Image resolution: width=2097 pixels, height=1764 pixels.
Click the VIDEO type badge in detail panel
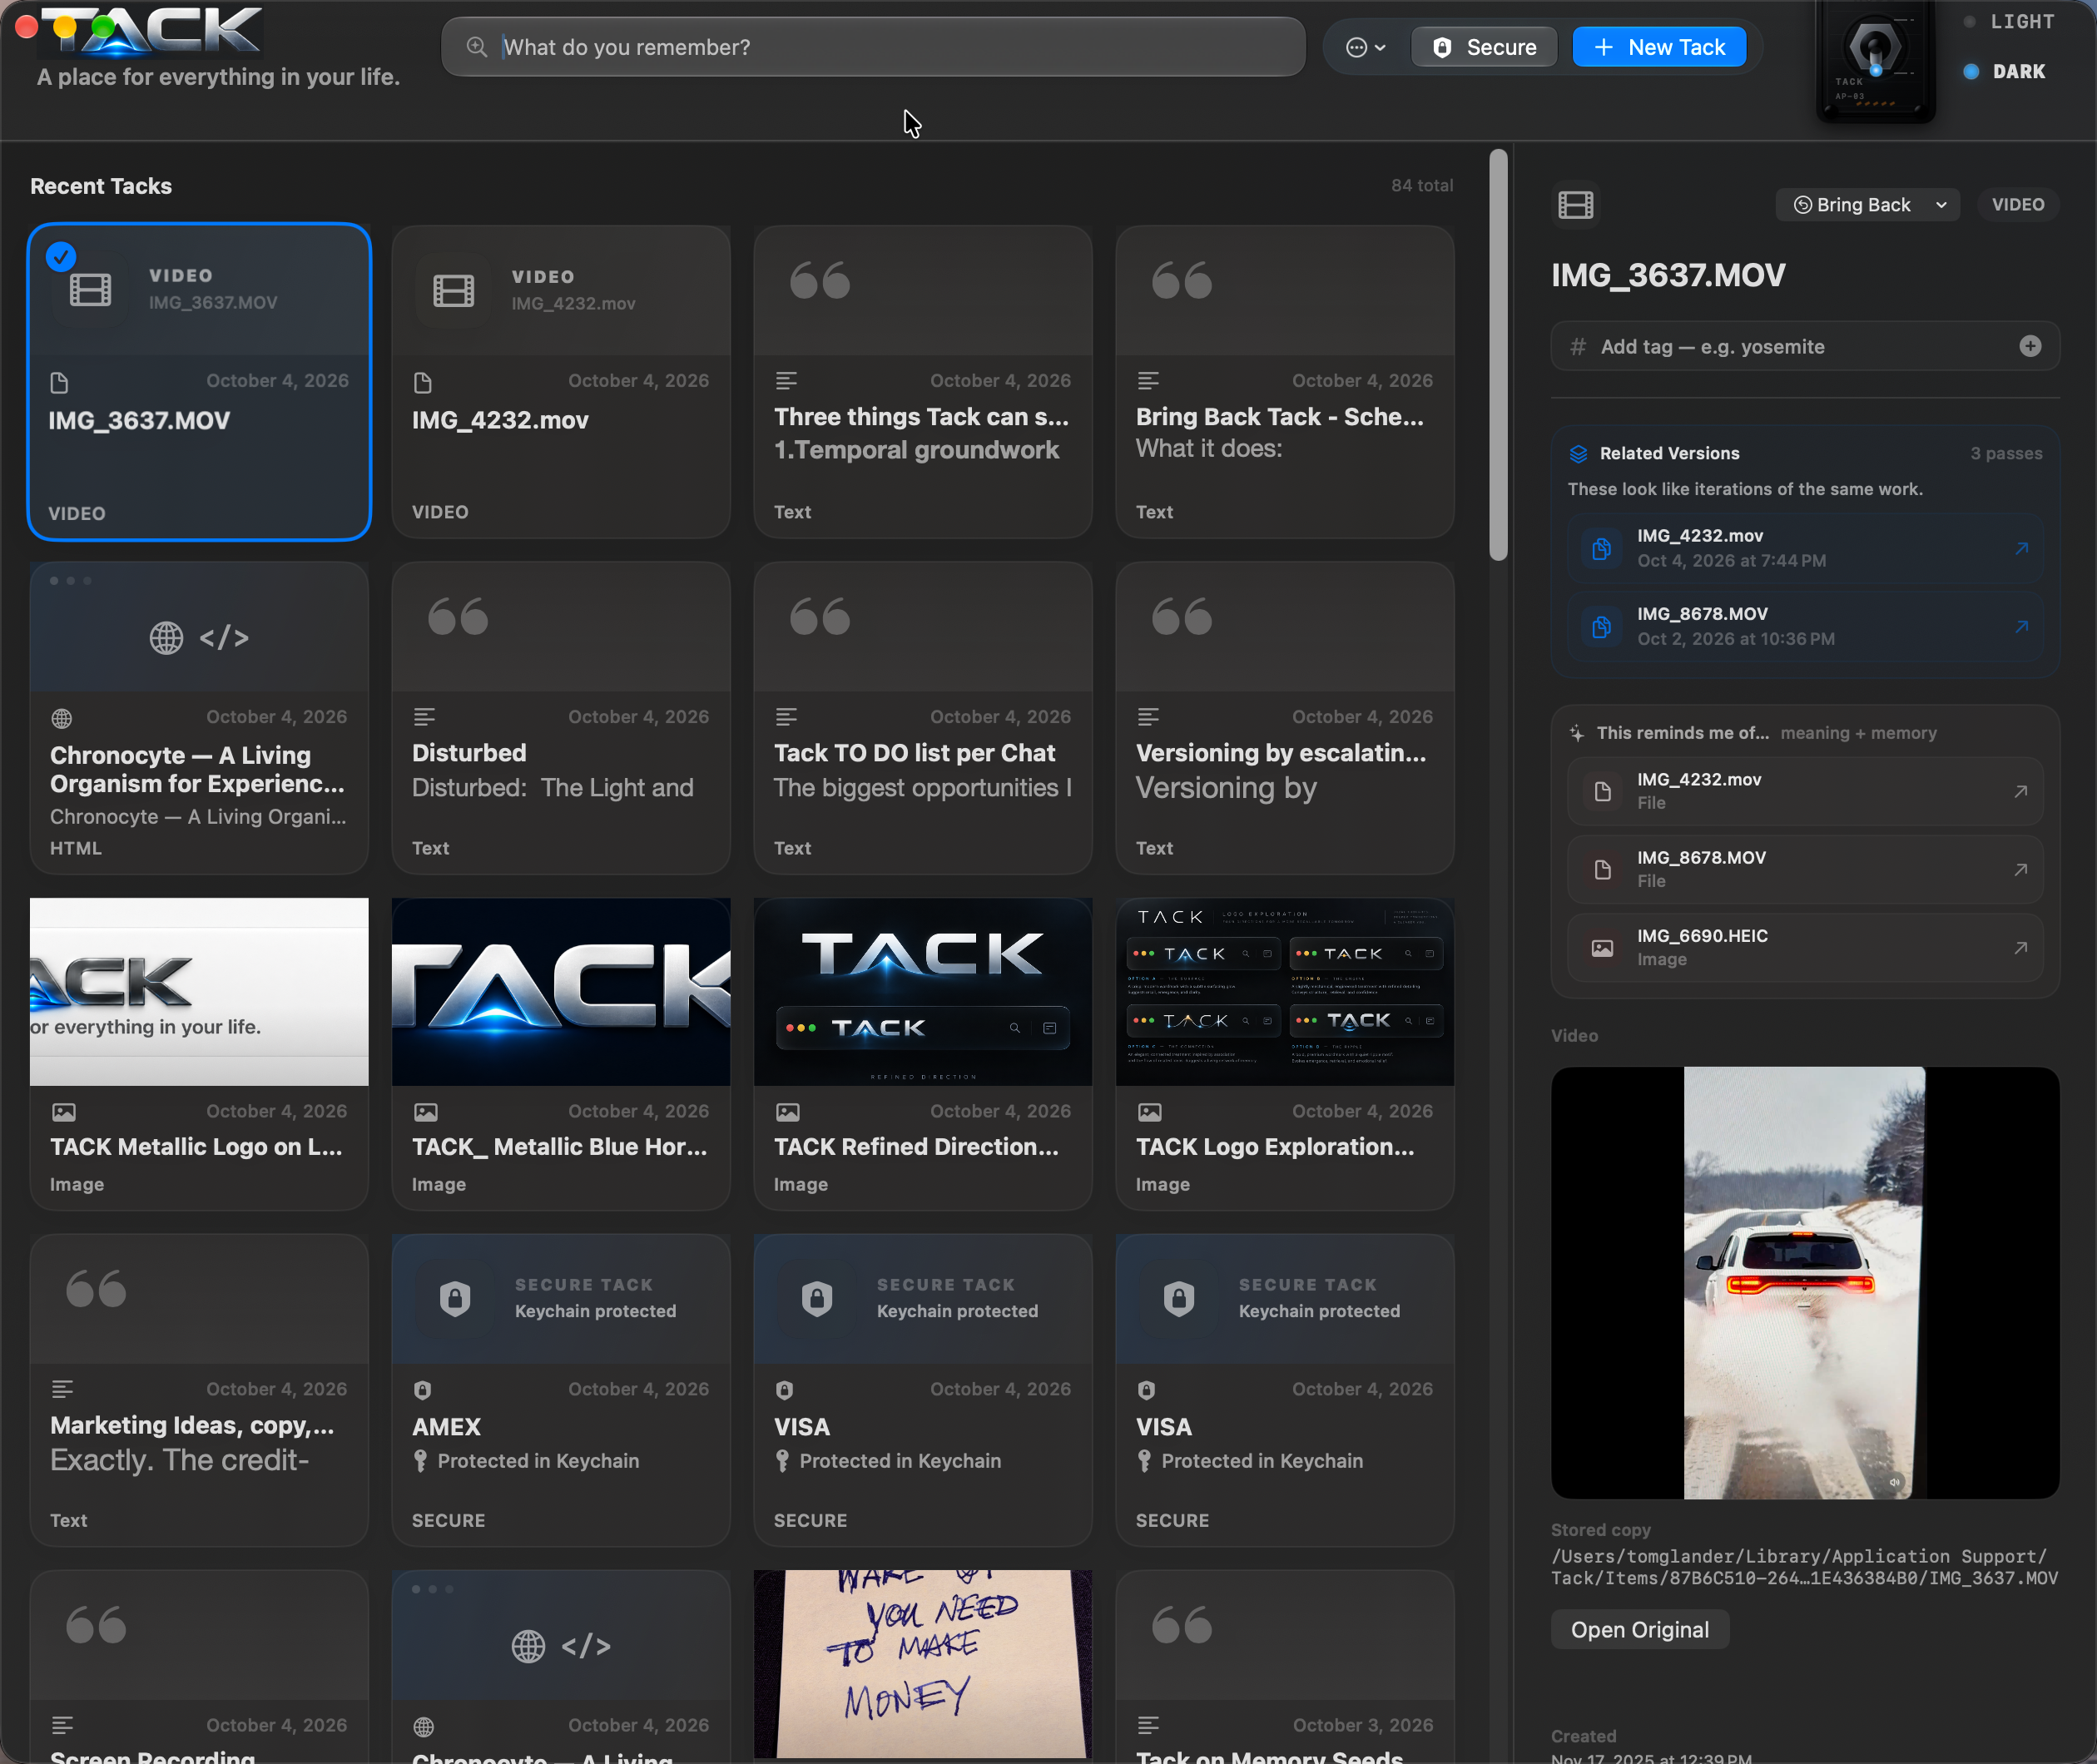click(2018, 205)
